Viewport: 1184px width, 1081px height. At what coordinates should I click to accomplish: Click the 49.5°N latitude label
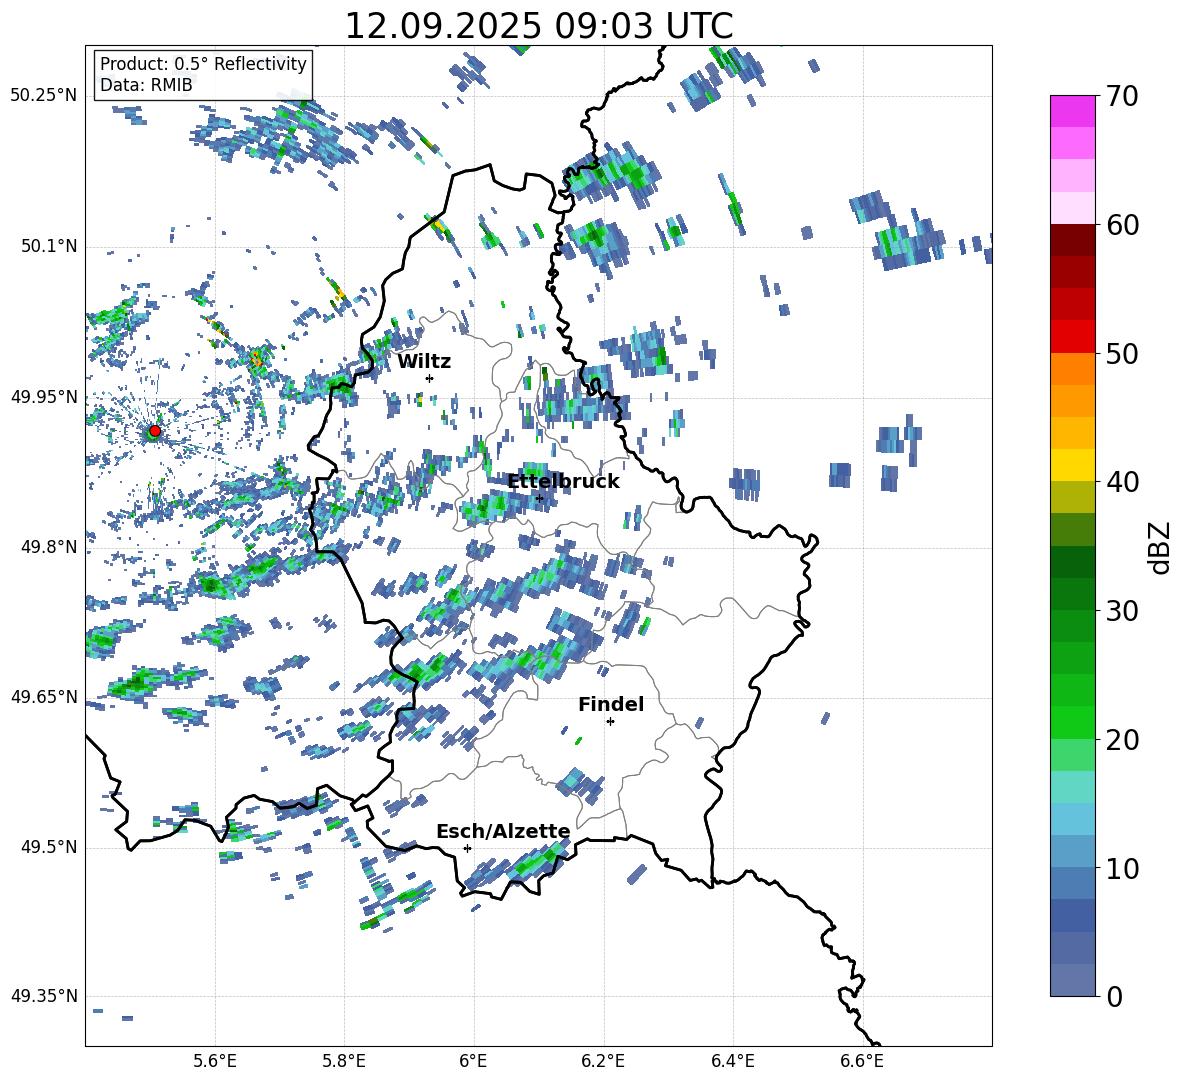pyautogui.click(x=49, y=847)
